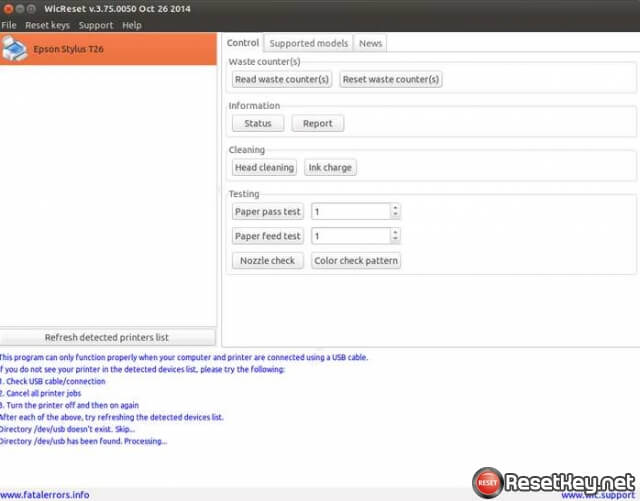Click the Report button
Viewport: 640px width, 501px height.
click(x=318, y=123)
